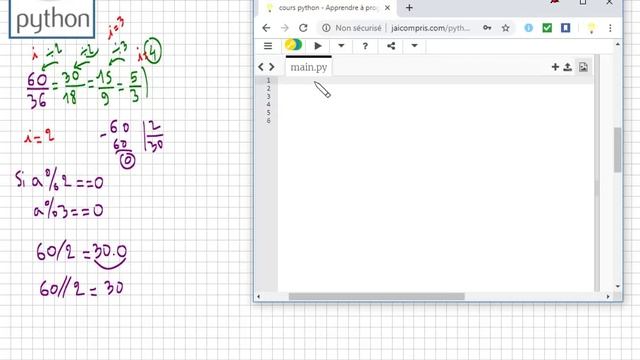Viewport: 640px width, 360px height.
Task: Go back with the browser back arrow
Action: [x=266, y=28]
